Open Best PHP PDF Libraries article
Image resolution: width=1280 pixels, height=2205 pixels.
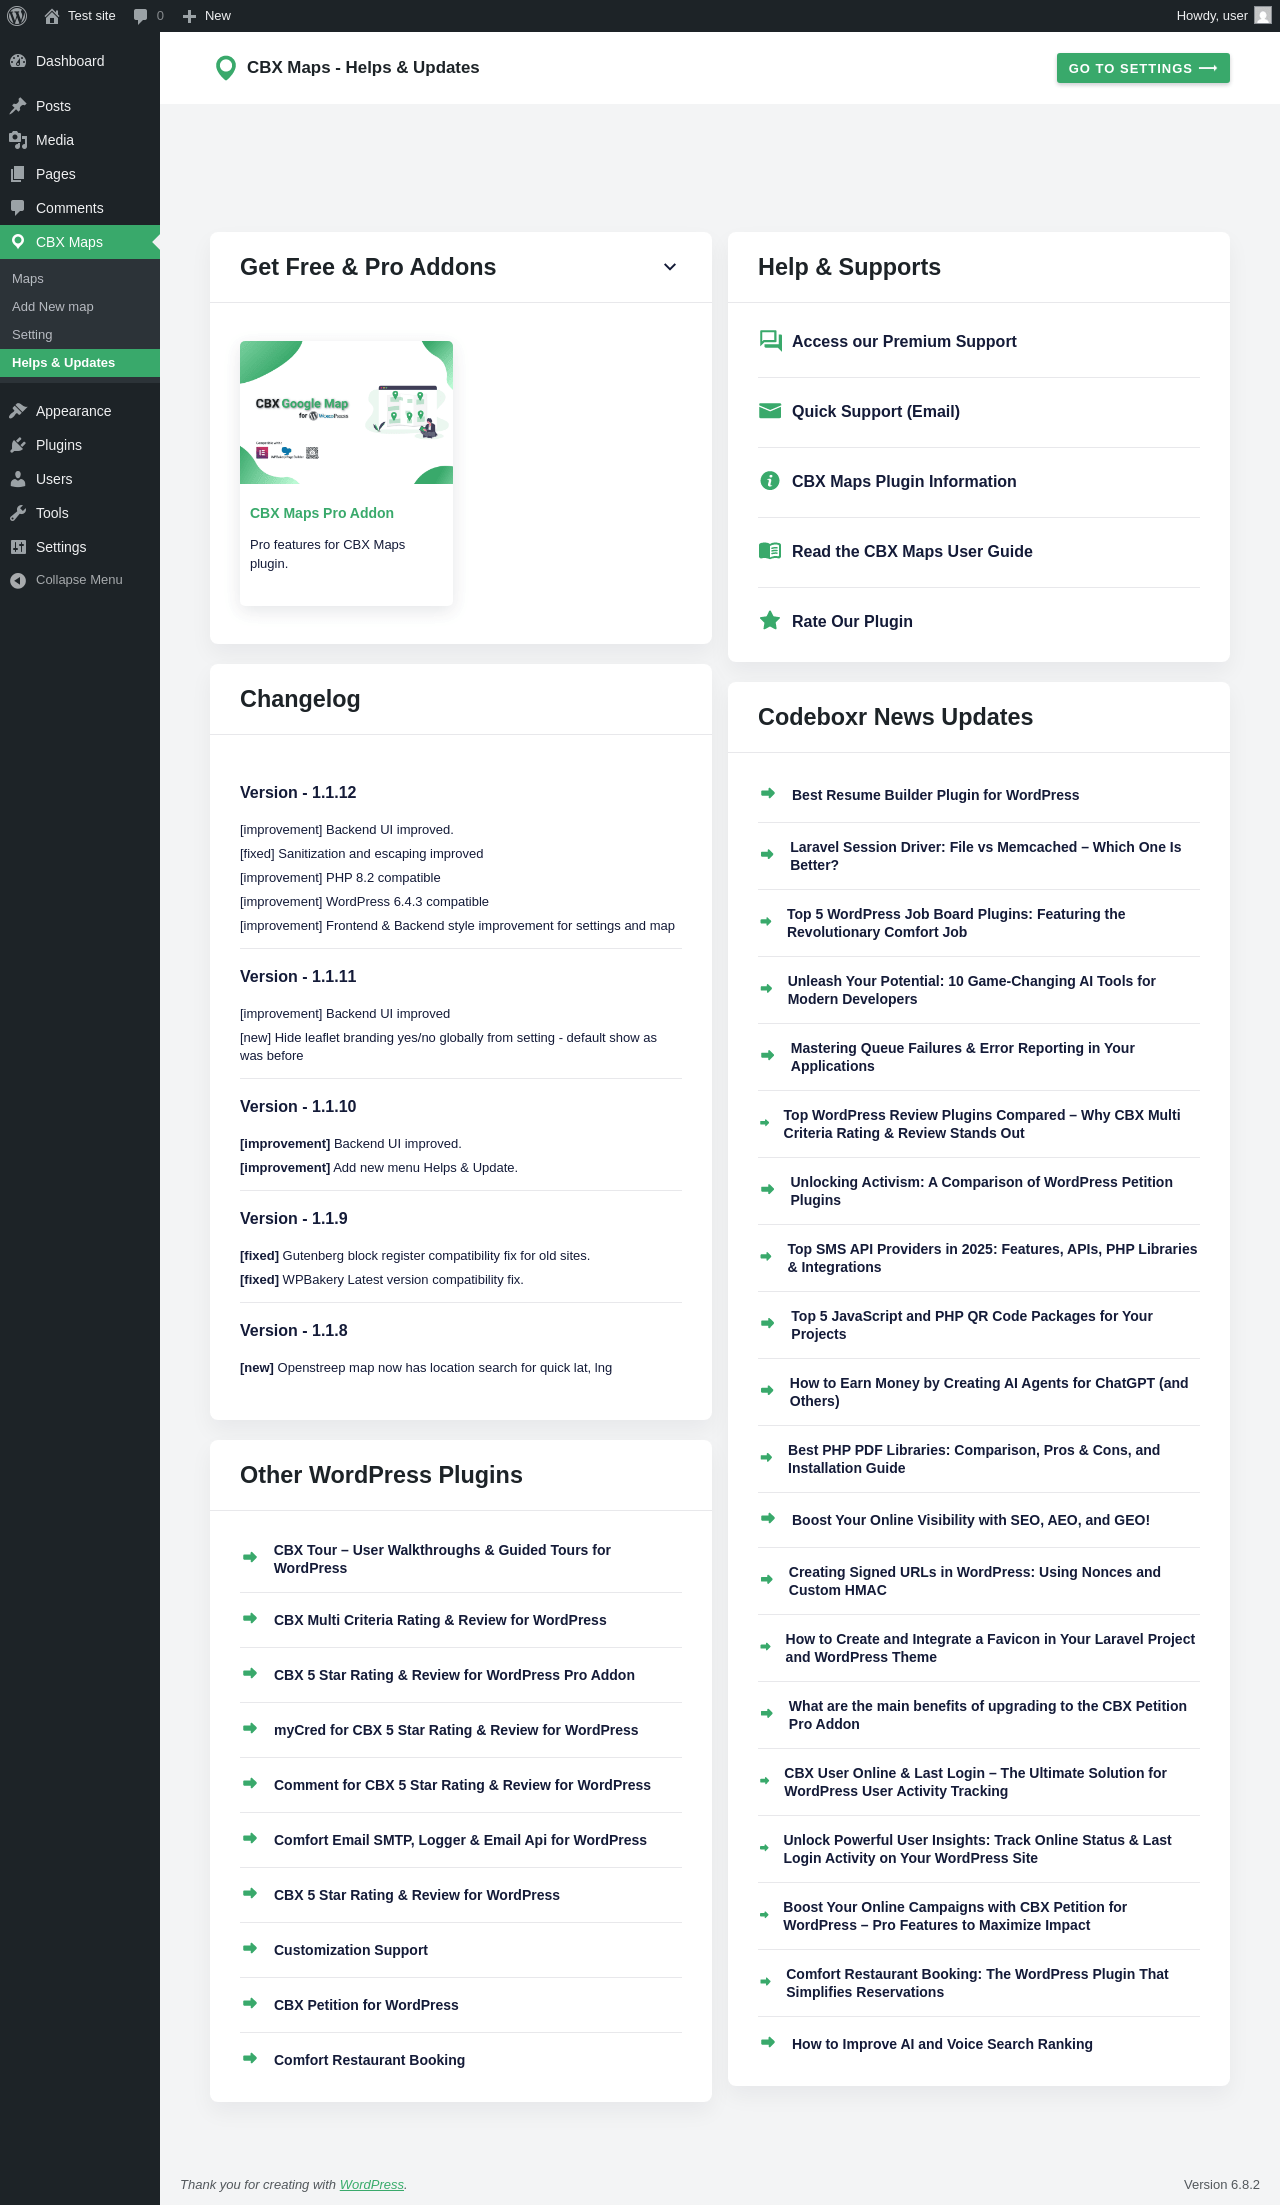pos(974,1459)
